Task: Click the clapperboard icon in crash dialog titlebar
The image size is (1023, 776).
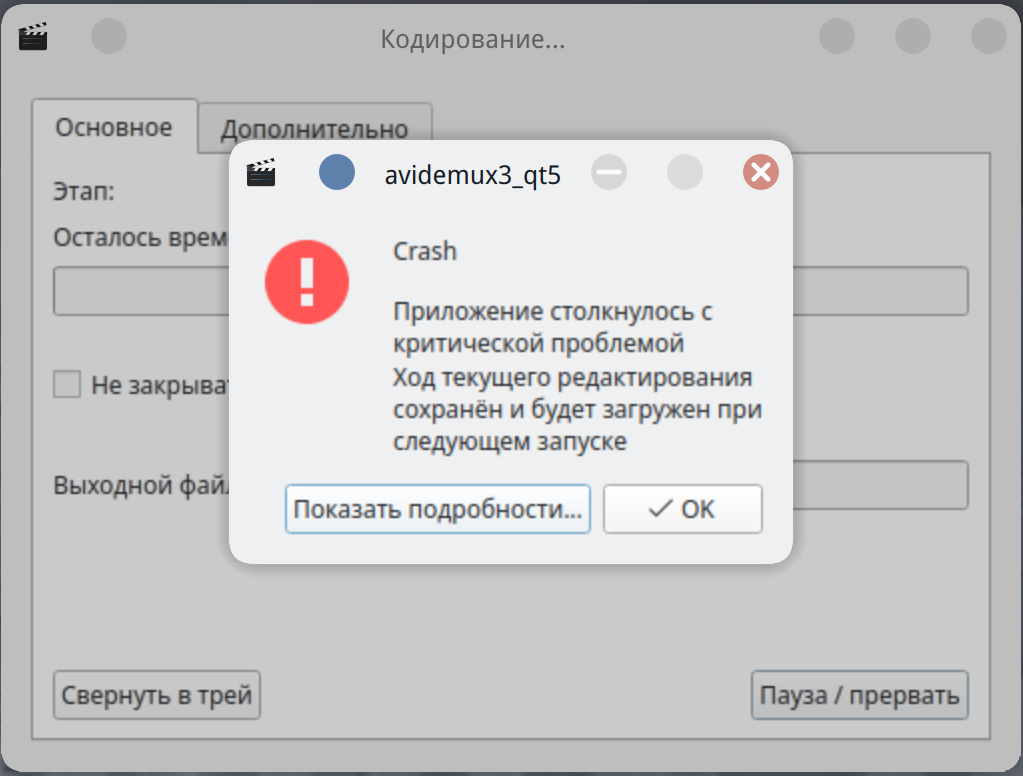Action: pos(261,173)
